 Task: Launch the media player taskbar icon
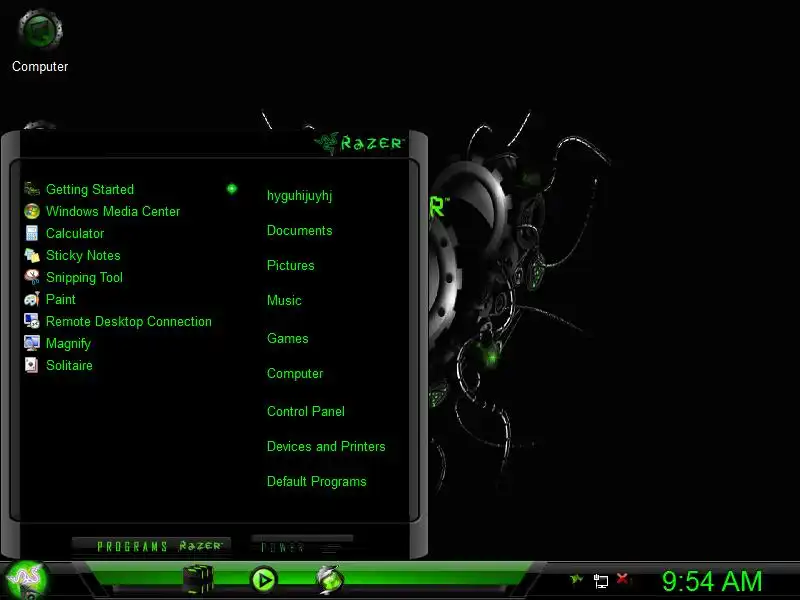click(264, 580)
